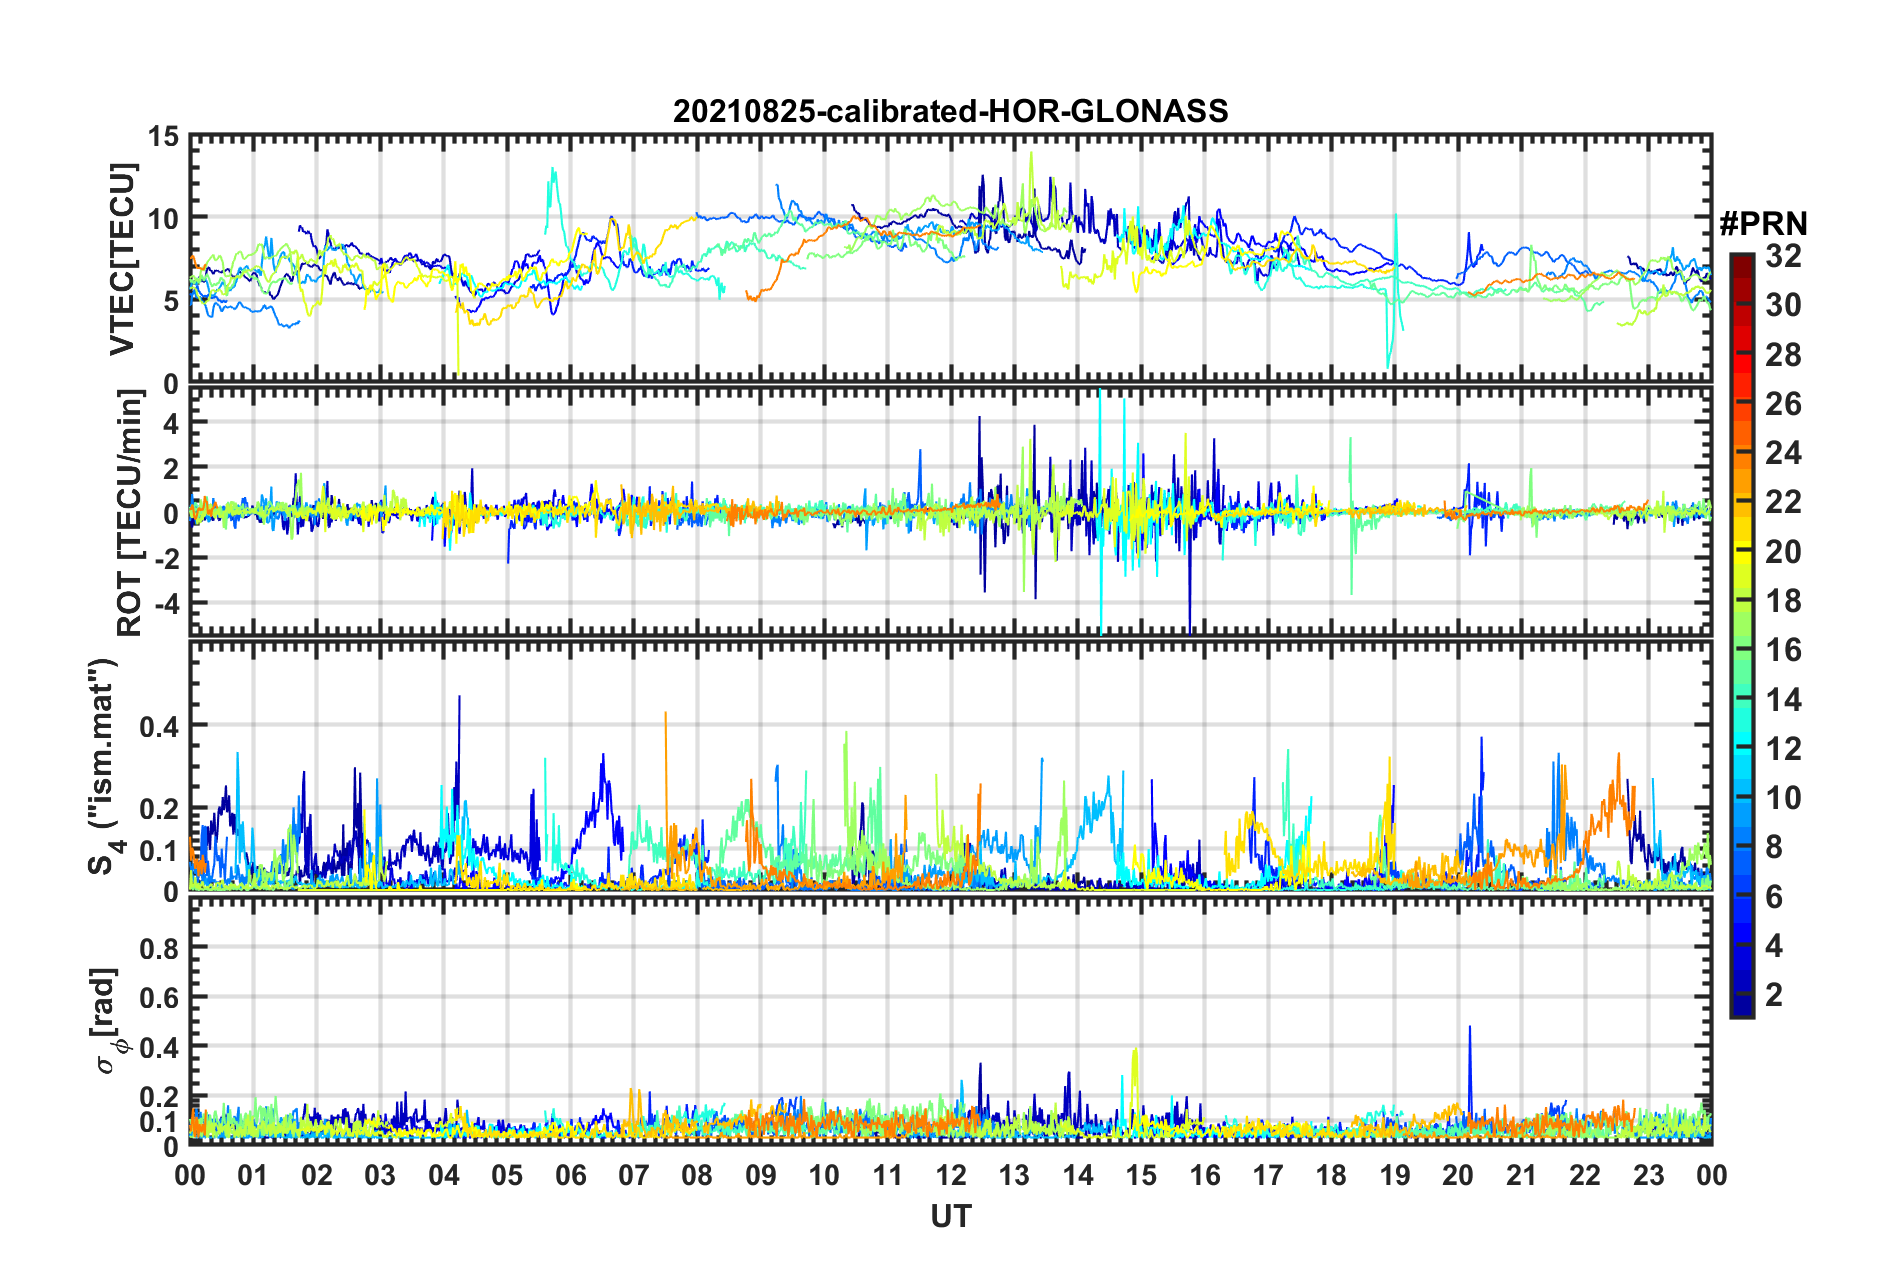Click the σφ[rad] y-axis label
The height and width of the screenshot is (1272, 1902).
tap(108, 1021)
